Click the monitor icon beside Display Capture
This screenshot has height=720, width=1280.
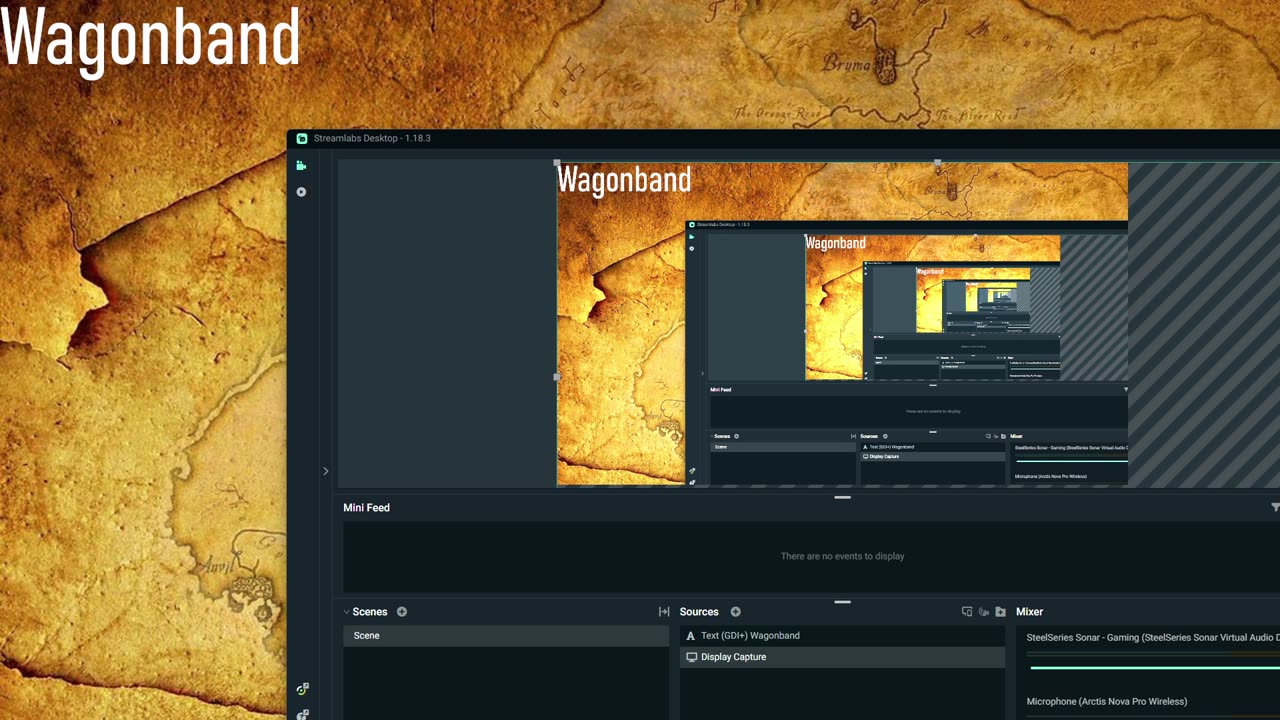click(x=691, y=657)
